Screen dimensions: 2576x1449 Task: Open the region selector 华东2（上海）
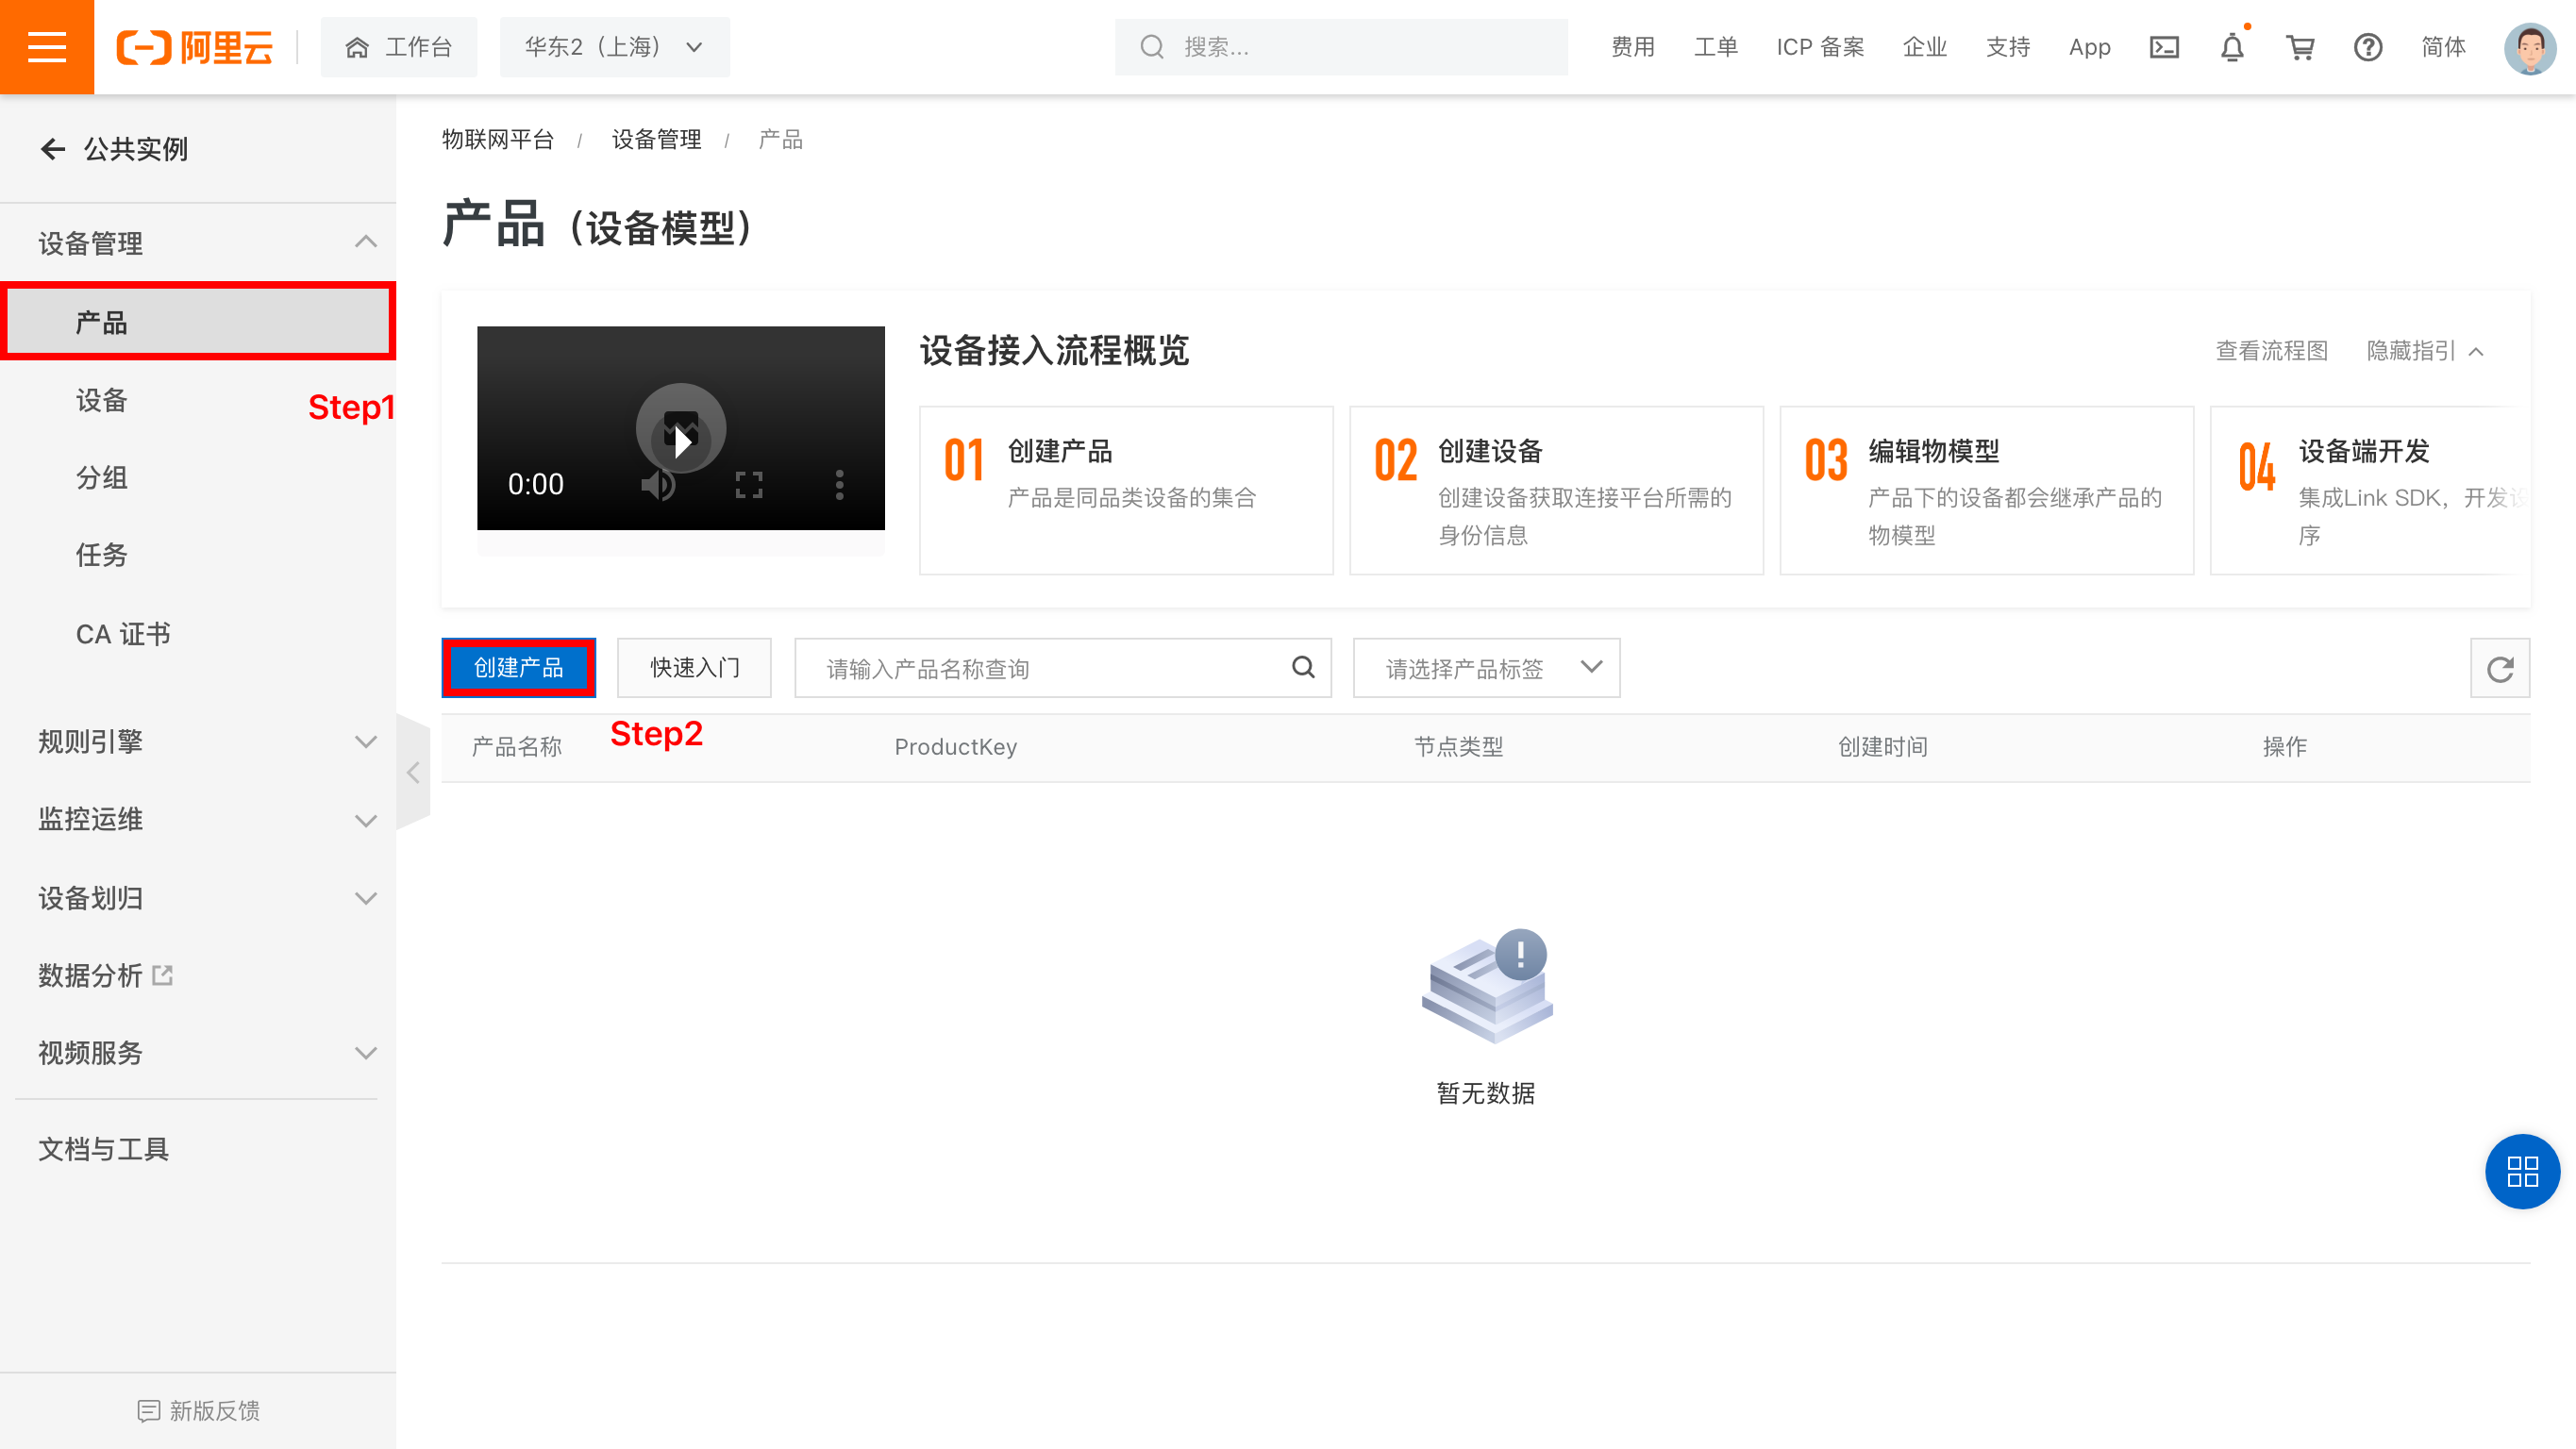(x=614, y=47)
